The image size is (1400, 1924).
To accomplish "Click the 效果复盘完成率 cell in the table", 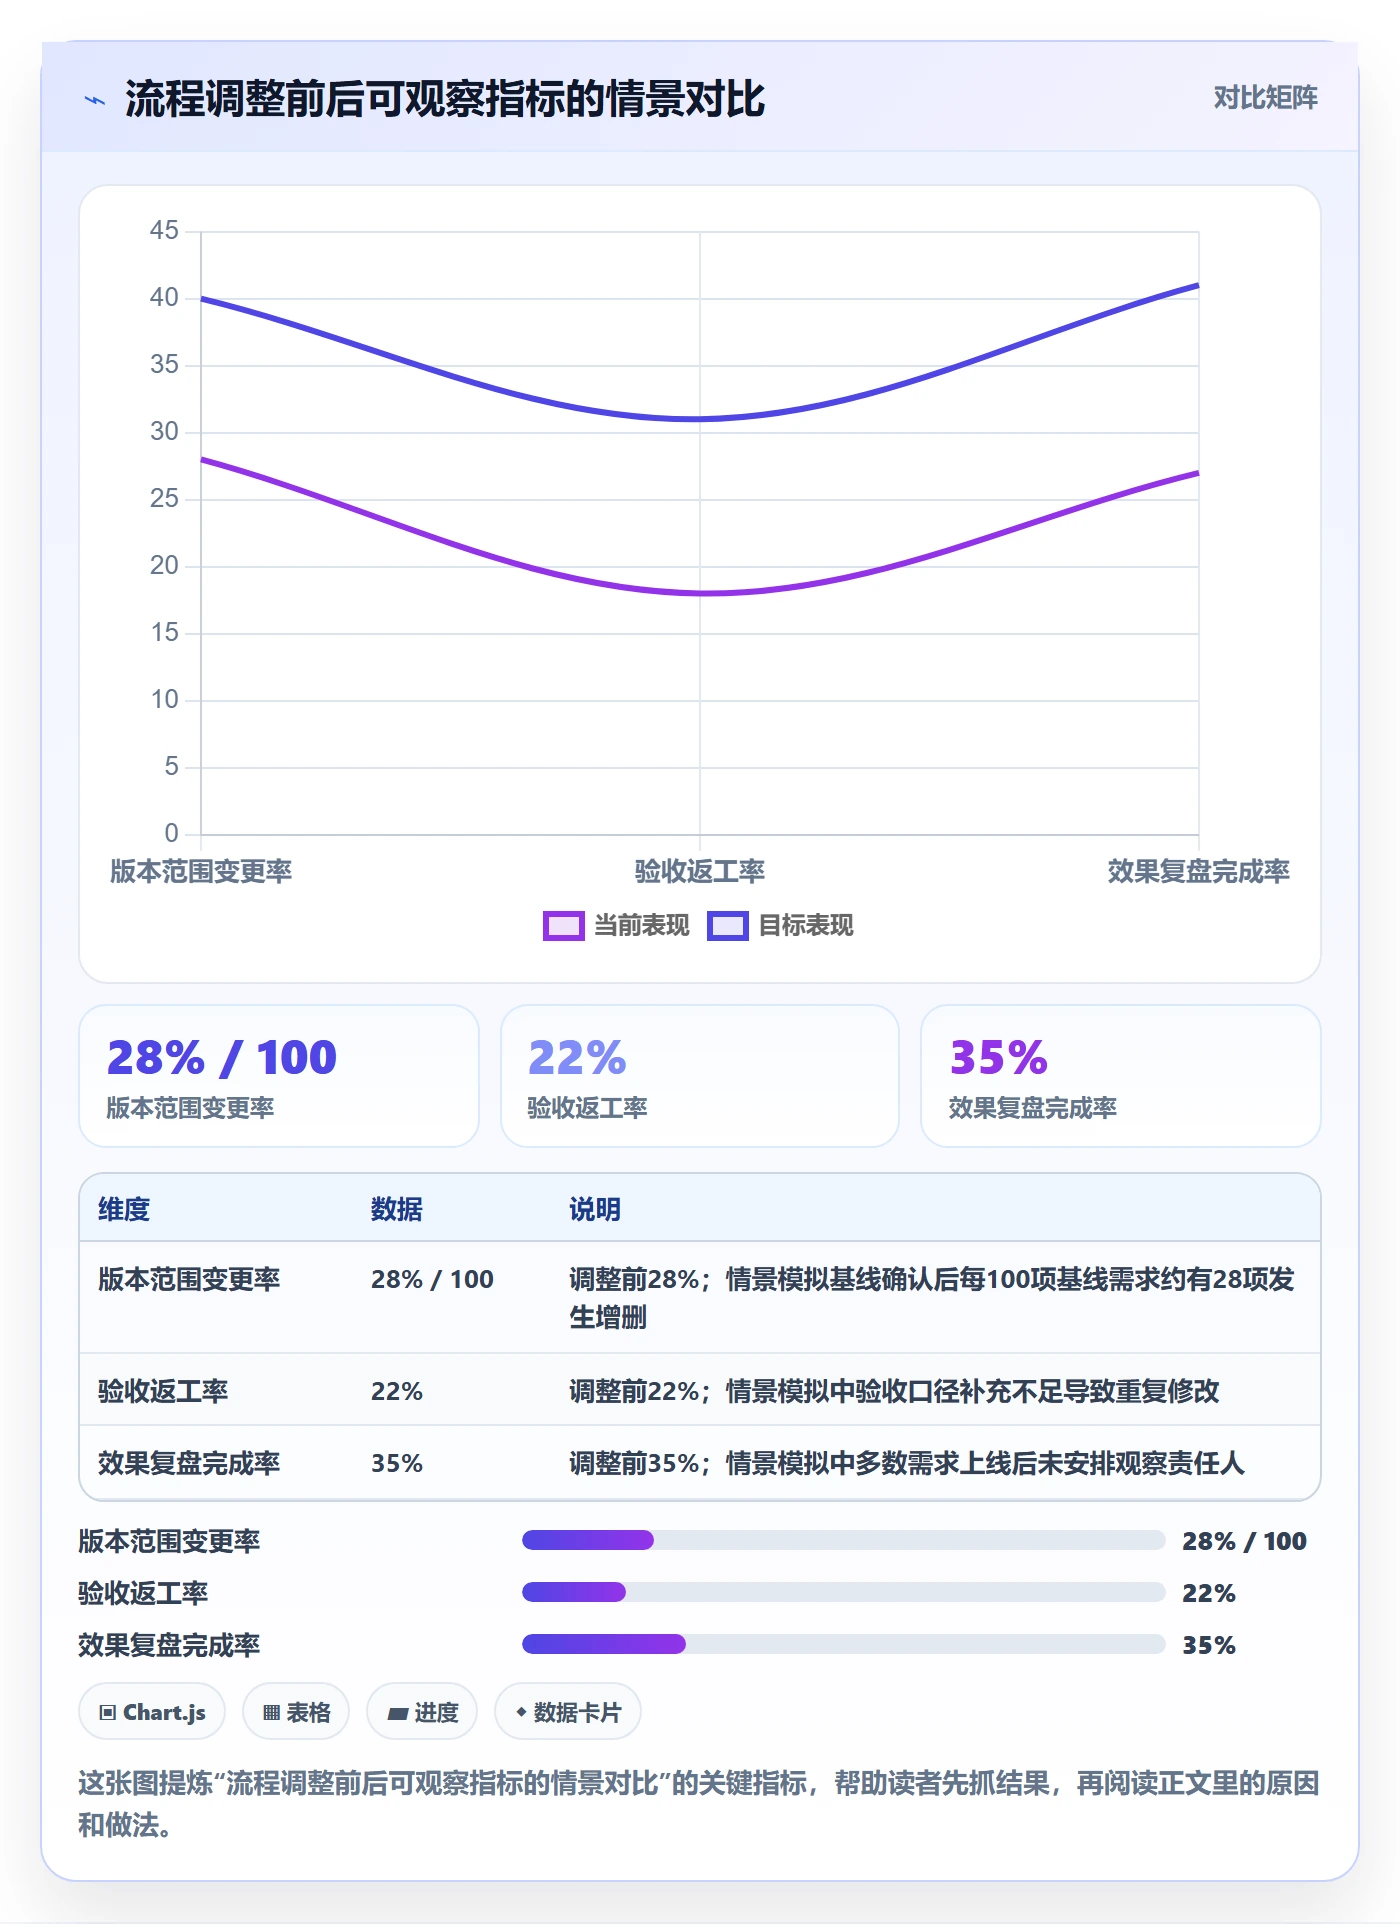I will pyautogui.click(x=189, y=1464).
